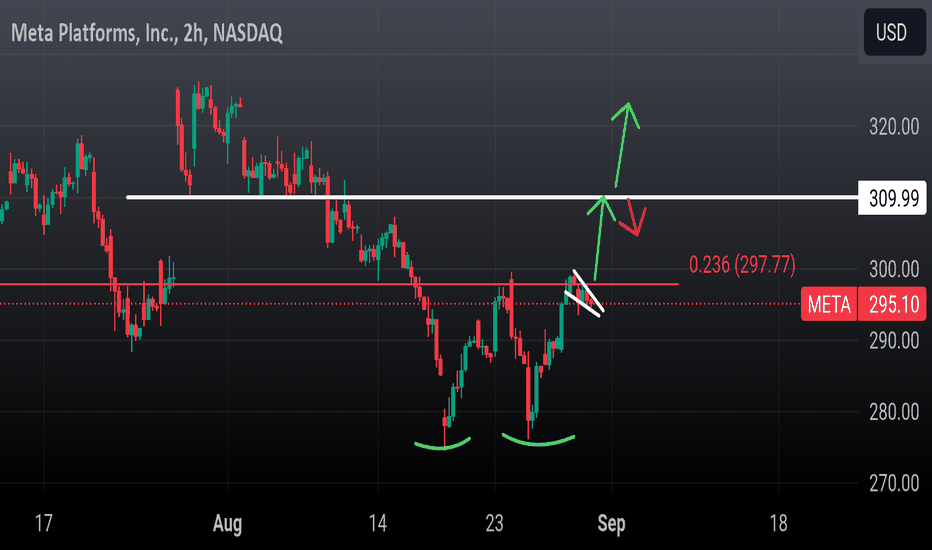The width and height of the screenshot is (932, 550).
Task: Click the 290.00 price axis label
Action: pos(894,341)
